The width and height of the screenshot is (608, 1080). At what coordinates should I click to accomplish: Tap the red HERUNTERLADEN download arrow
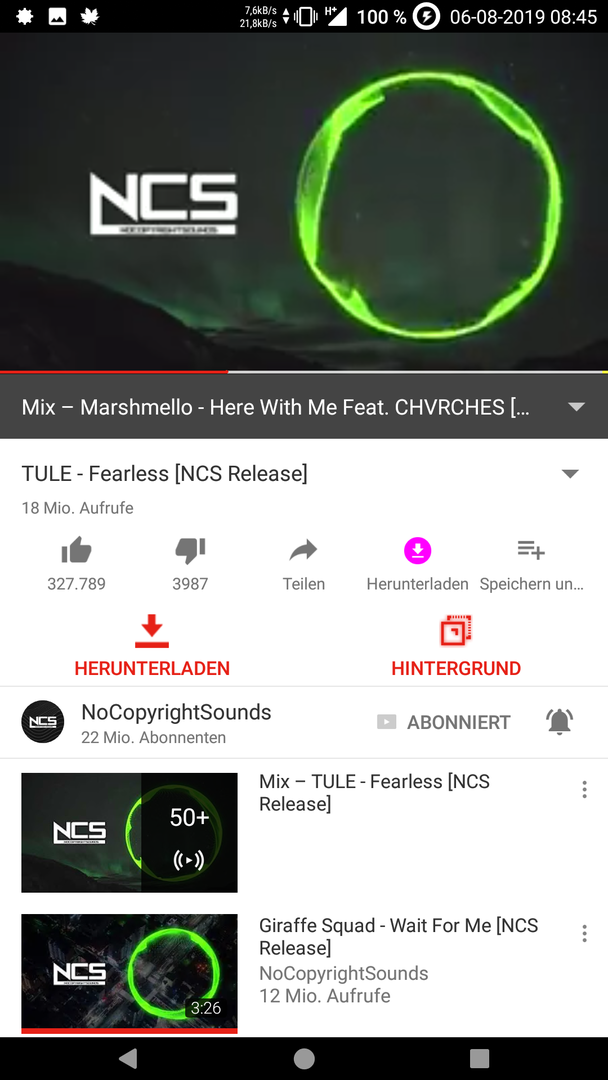coord(152,632)
